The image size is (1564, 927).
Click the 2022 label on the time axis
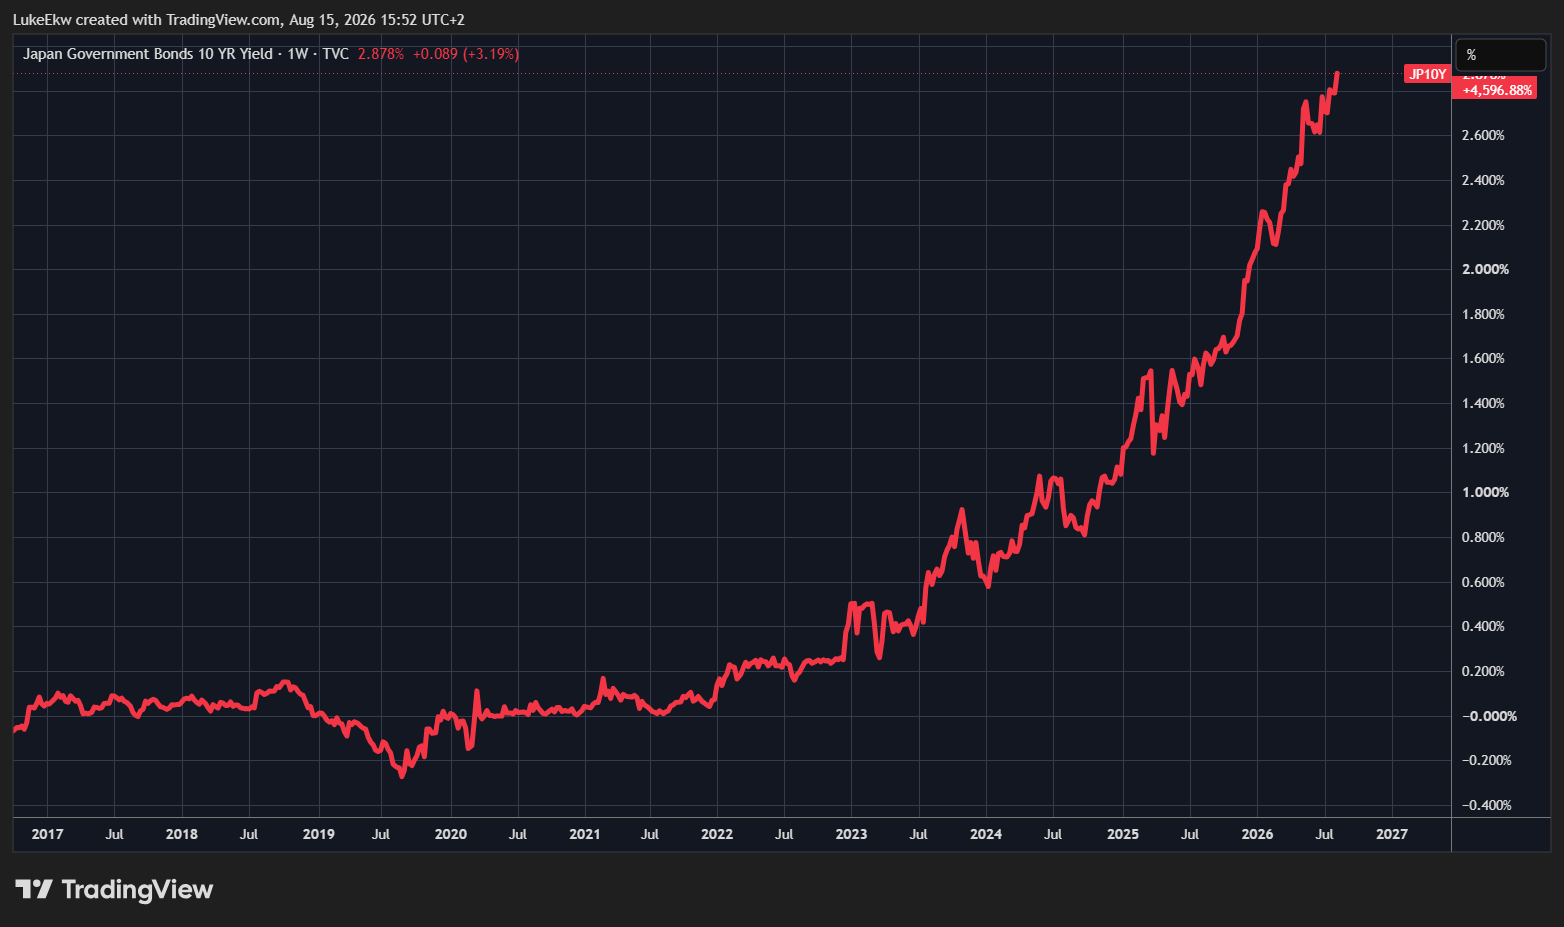tap(717, 834)
